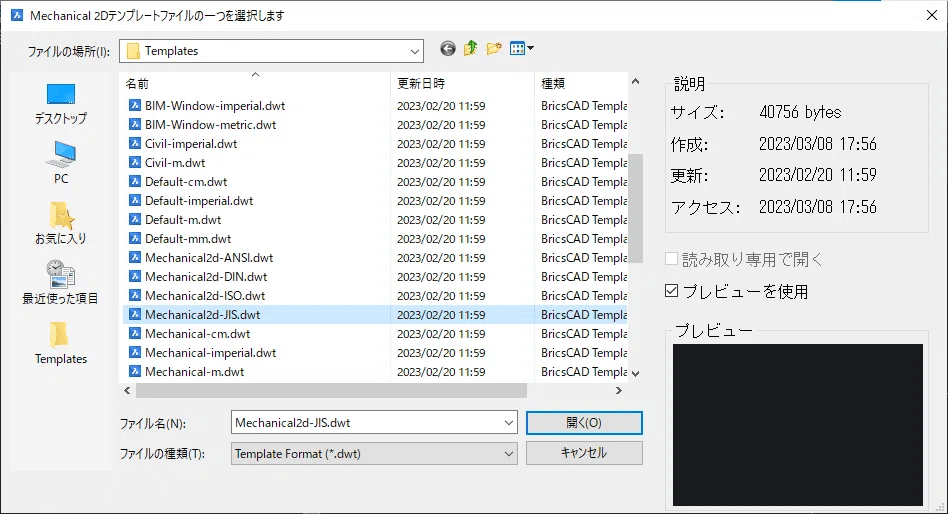Image resolution: width=948 pixels, height=514 pixels.
Task: Open the ファイル名 dropdown arrow
Action: click(x=508, y=423)
